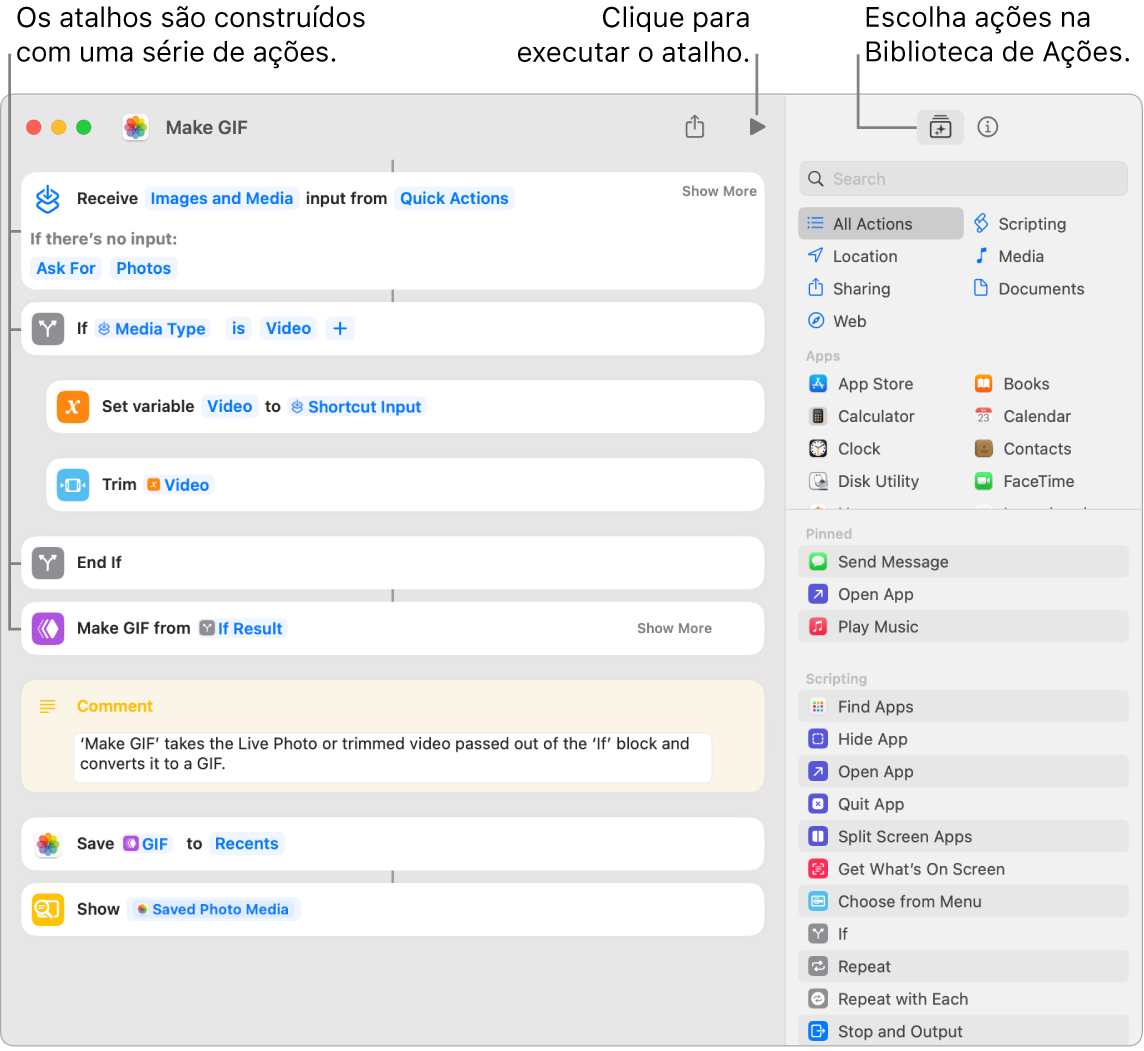Select Clock app actions
1144x1051 pixels.
857,448
